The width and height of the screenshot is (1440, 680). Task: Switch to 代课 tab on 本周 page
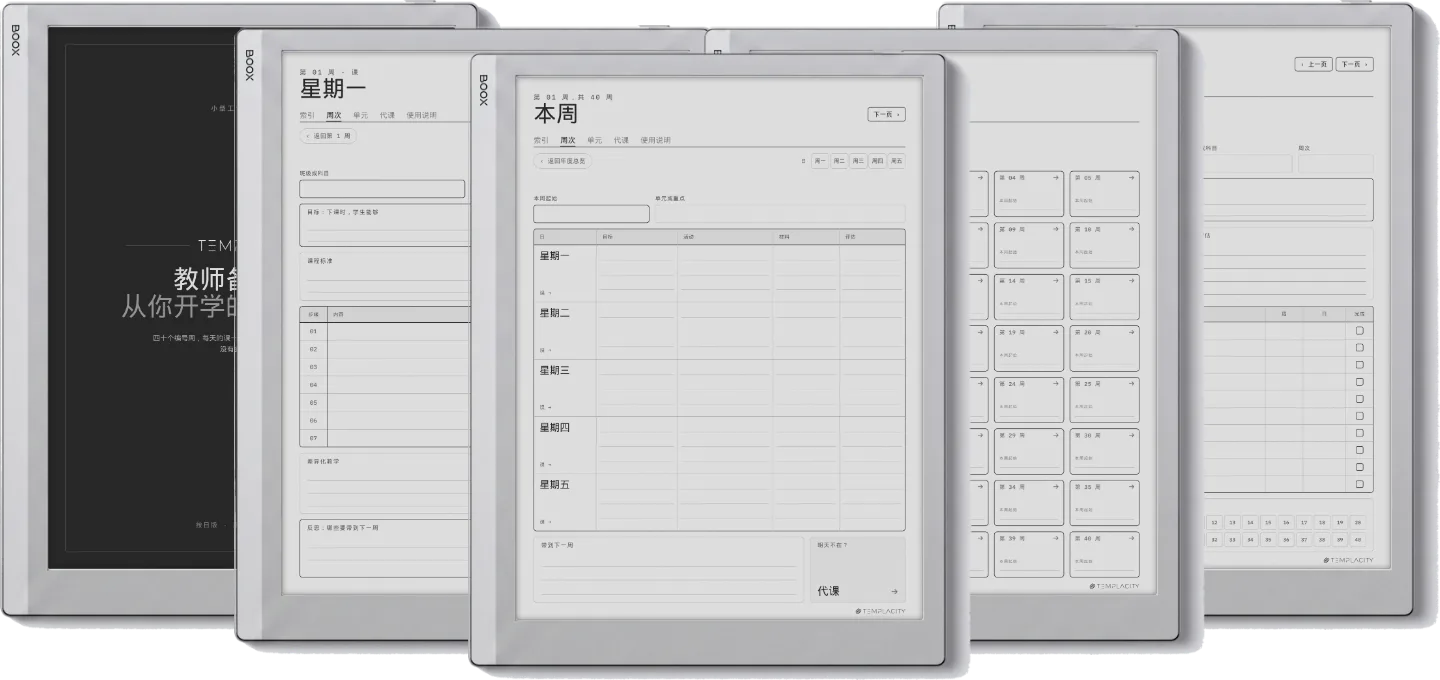click(x=621, y=140)
